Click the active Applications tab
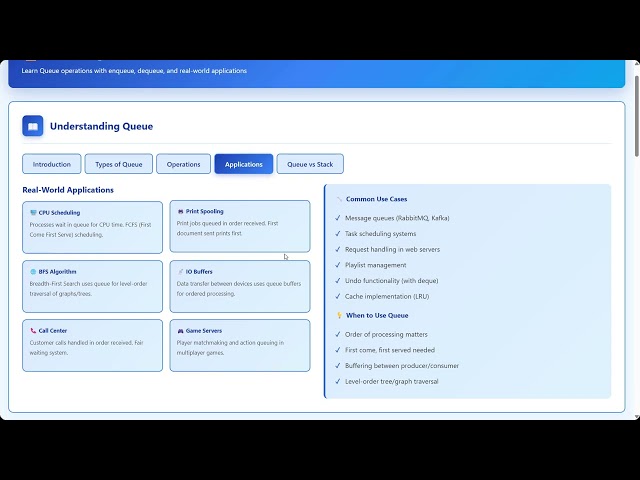Screen dimensions: 640x480 pyautogui.click(x=244, y=164)
